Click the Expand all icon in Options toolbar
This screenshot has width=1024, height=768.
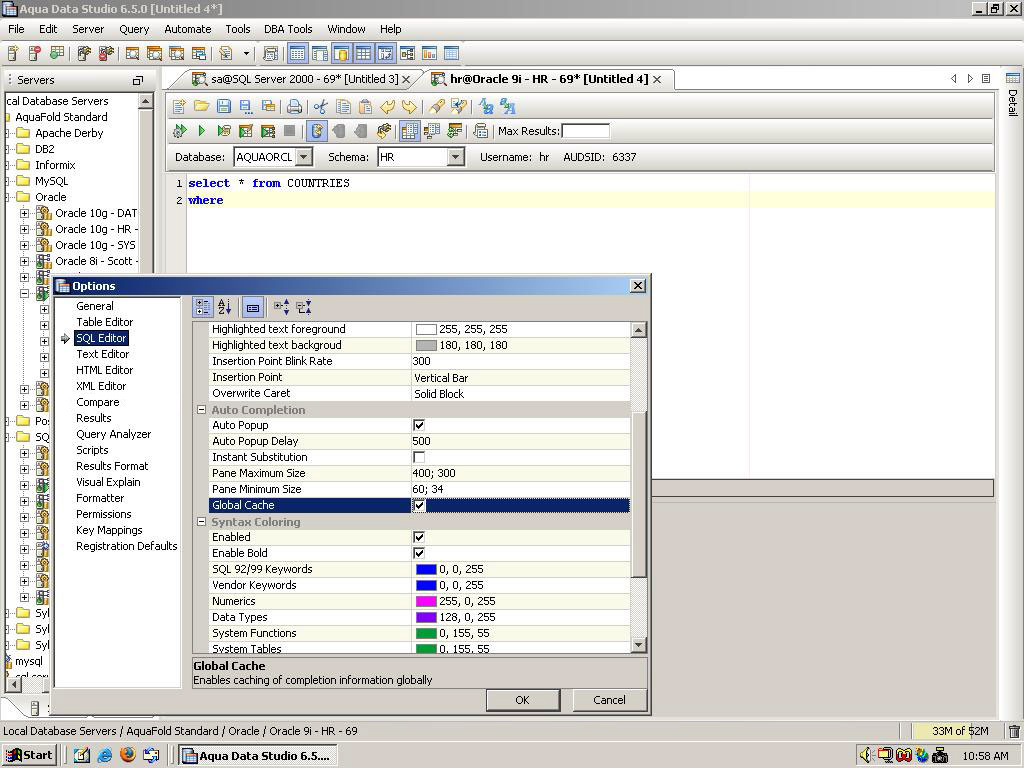click(x=281, y=306)
